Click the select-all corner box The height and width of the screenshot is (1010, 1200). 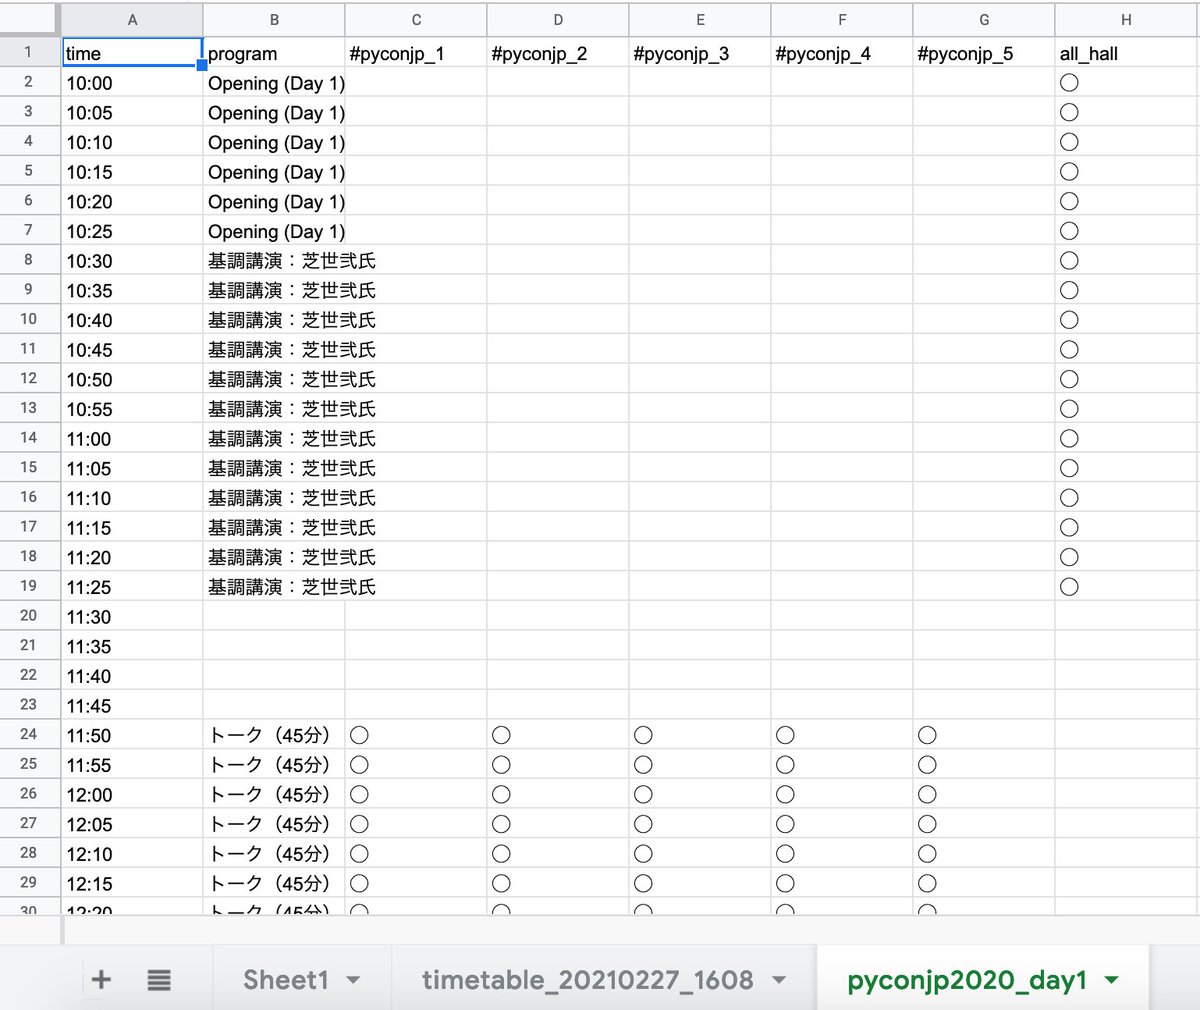pyautogui.click(x=29, y=17)
